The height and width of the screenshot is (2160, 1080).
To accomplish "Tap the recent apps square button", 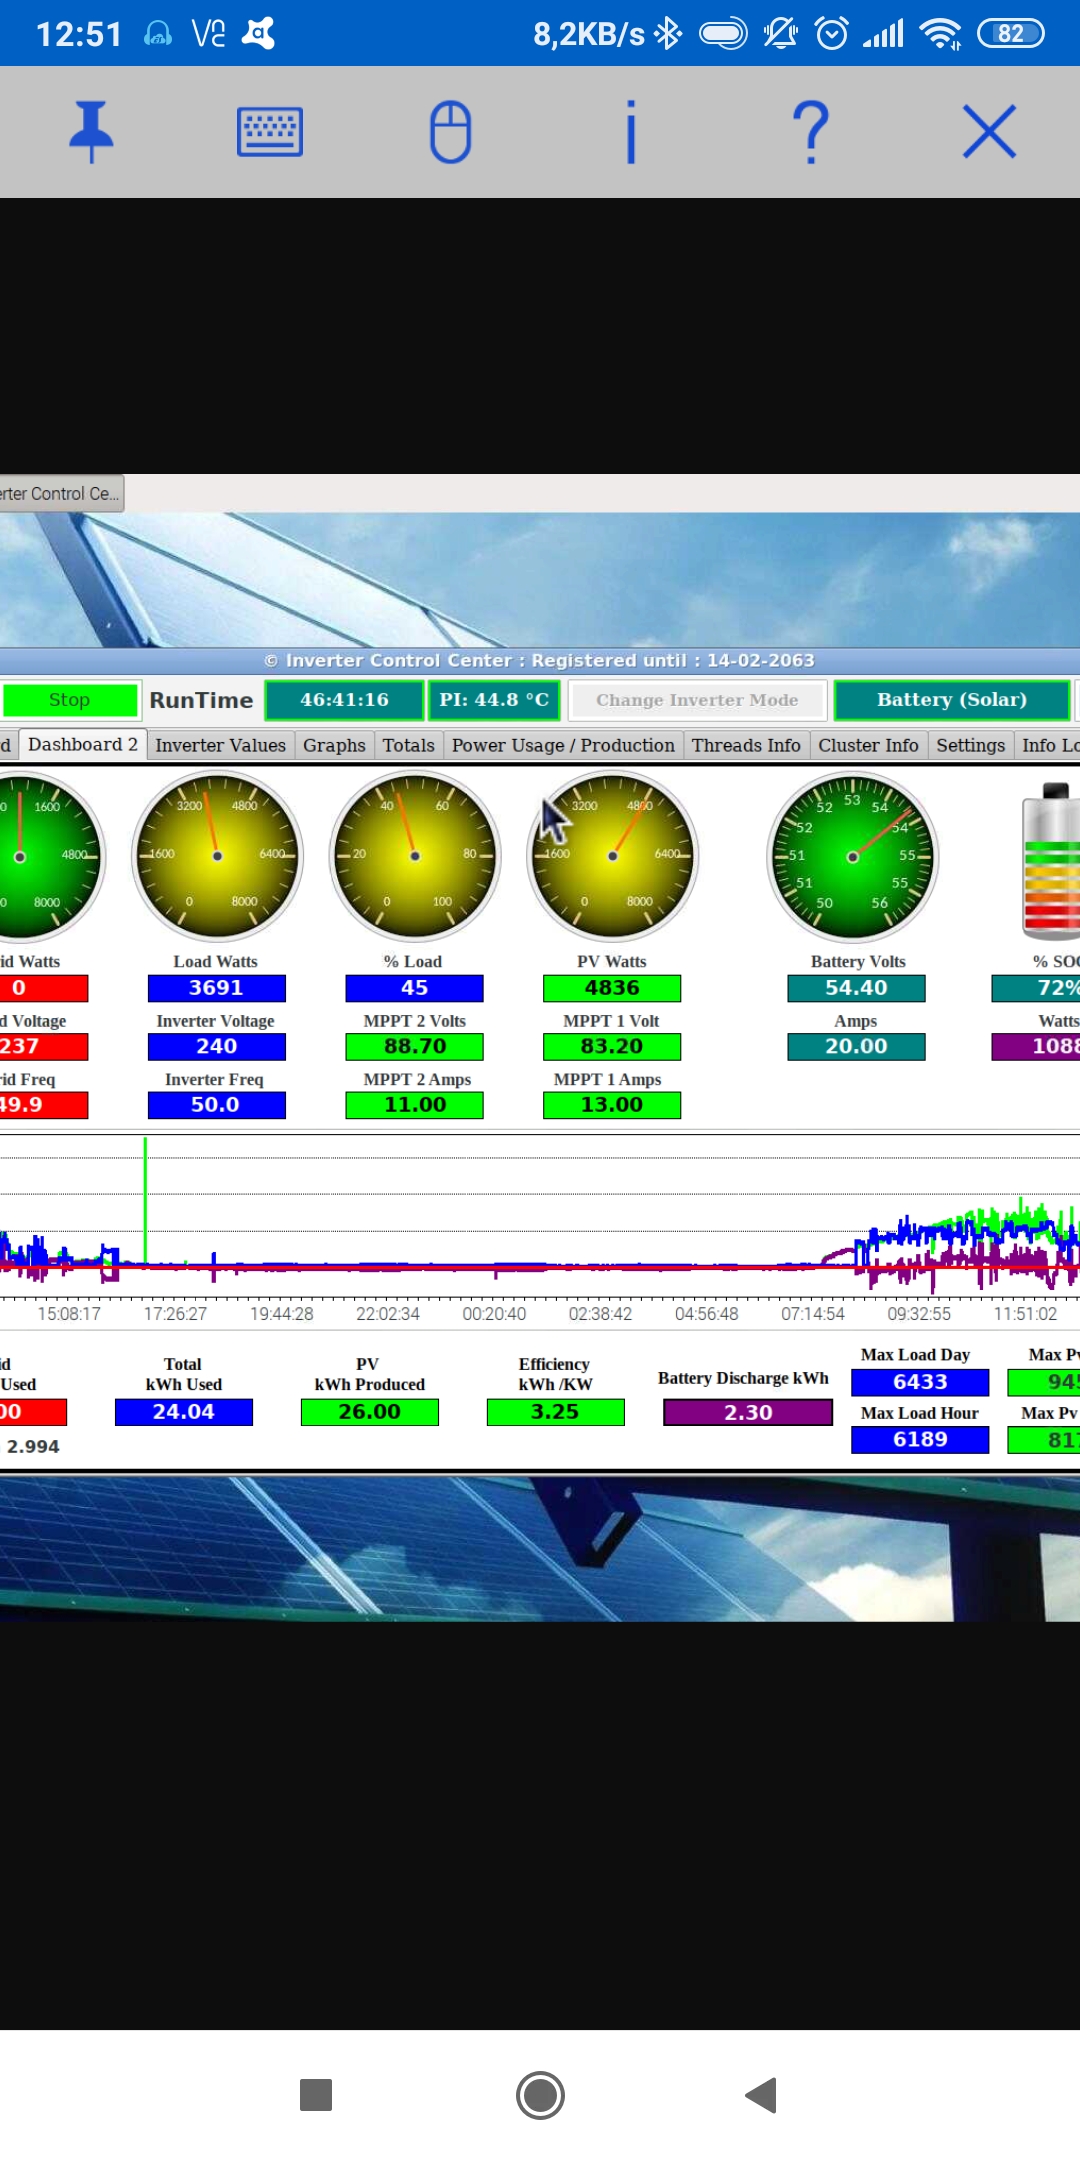I will point(316,2095).
